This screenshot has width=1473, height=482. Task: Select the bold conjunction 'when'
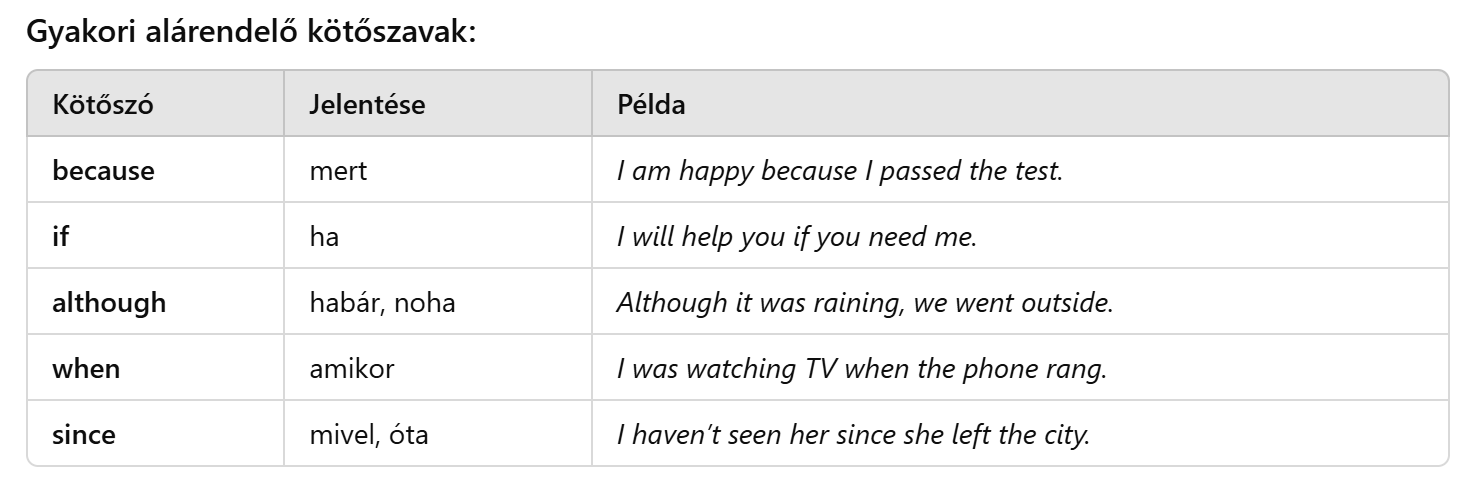coord(86,369)
